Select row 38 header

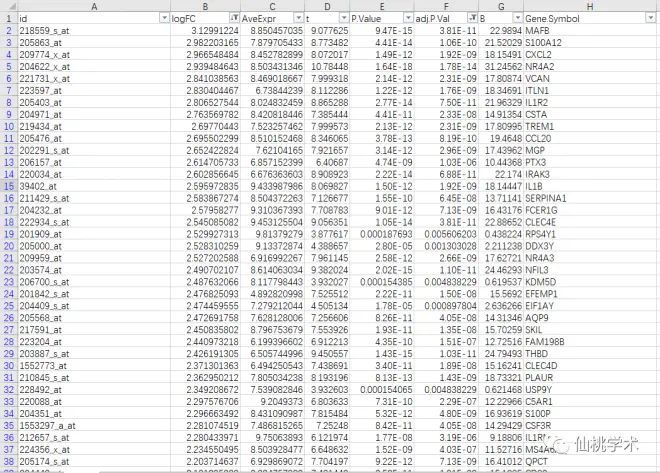pyautogui.click(x=9, y=461)
